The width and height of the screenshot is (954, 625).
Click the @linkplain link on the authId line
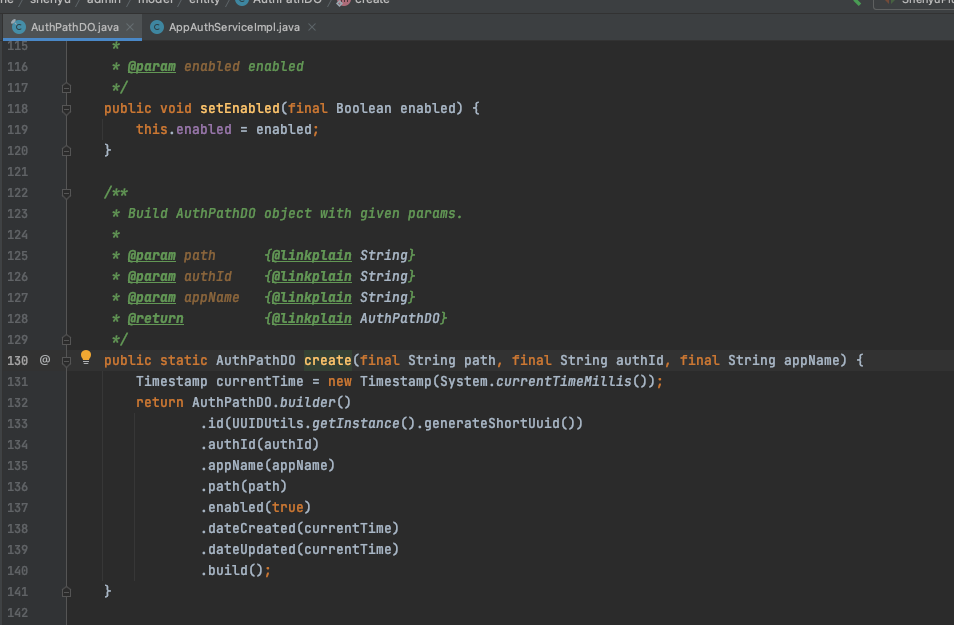[311, 276]
